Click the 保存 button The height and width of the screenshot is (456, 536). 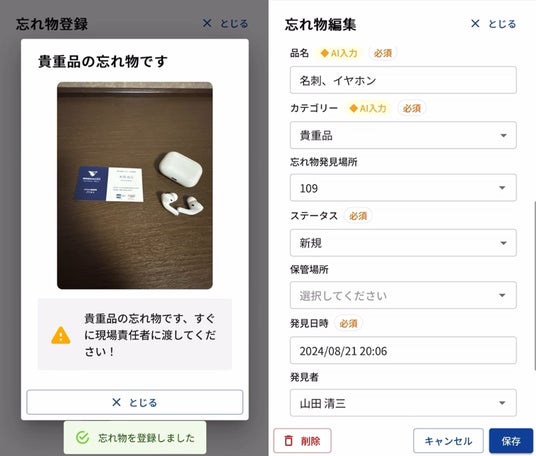click(x=511, y=441)
